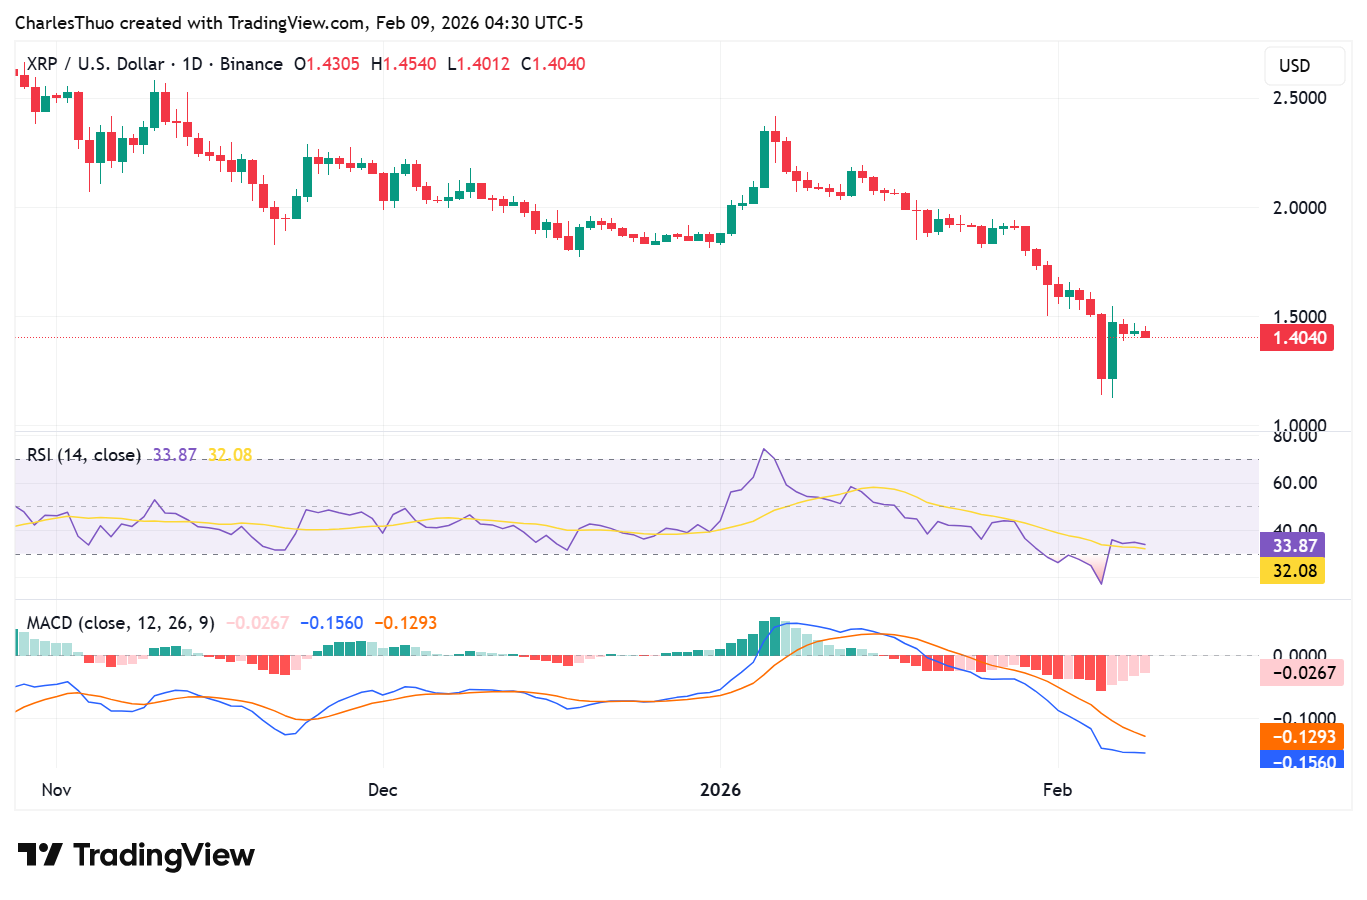Viewport: 1367px width, 900px height.
Task: Click the red 1.4040 price label
Action: click(x=1297, y=337)
